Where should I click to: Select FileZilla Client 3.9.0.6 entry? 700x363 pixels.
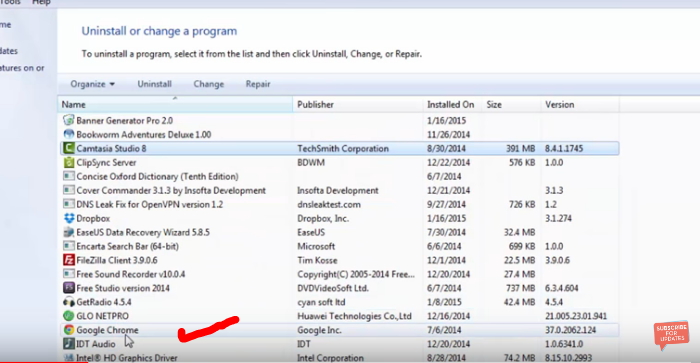tap(117, 260)
